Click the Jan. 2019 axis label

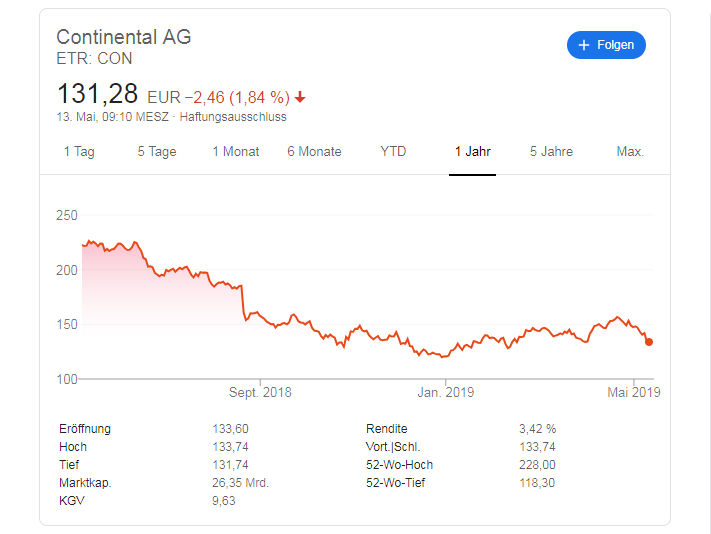pos(446,392)
